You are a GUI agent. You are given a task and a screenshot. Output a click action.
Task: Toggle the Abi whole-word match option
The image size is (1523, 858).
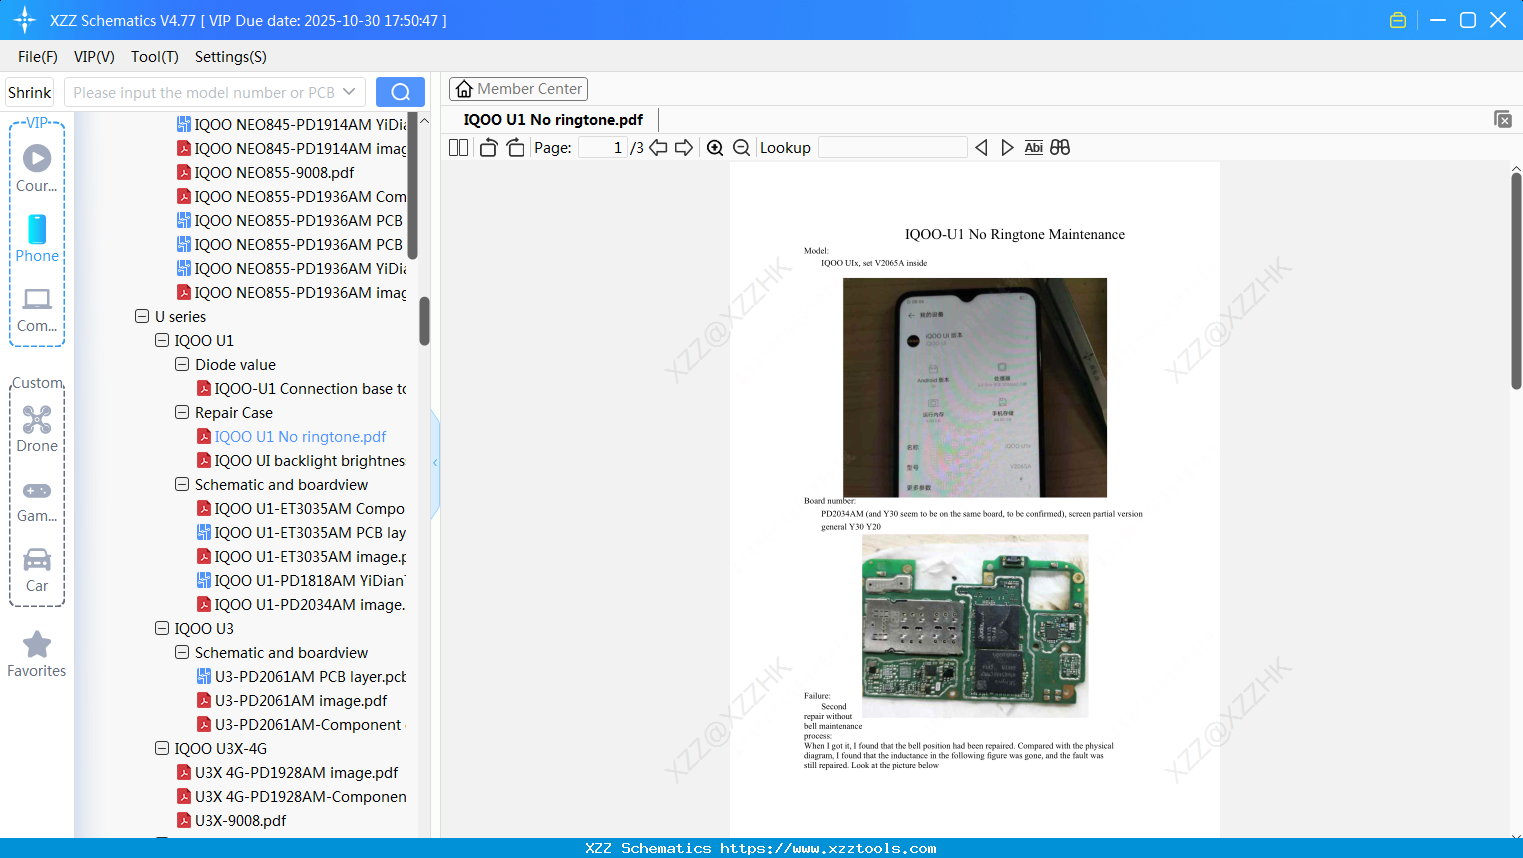(x=1034, y=148)
